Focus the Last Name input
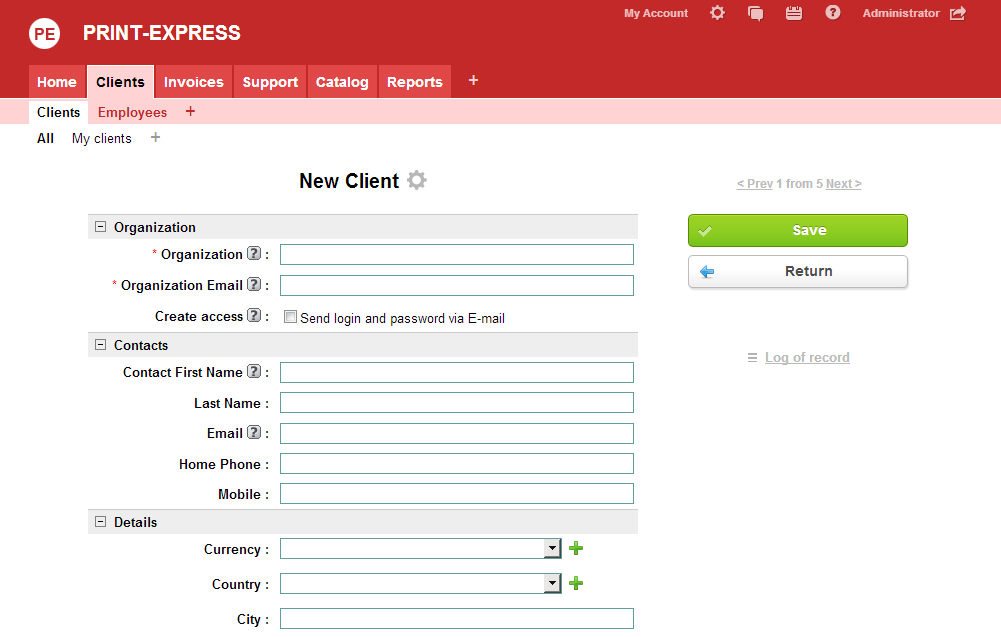This screenshot has width=1001, height=637. [x=456, y=403]
